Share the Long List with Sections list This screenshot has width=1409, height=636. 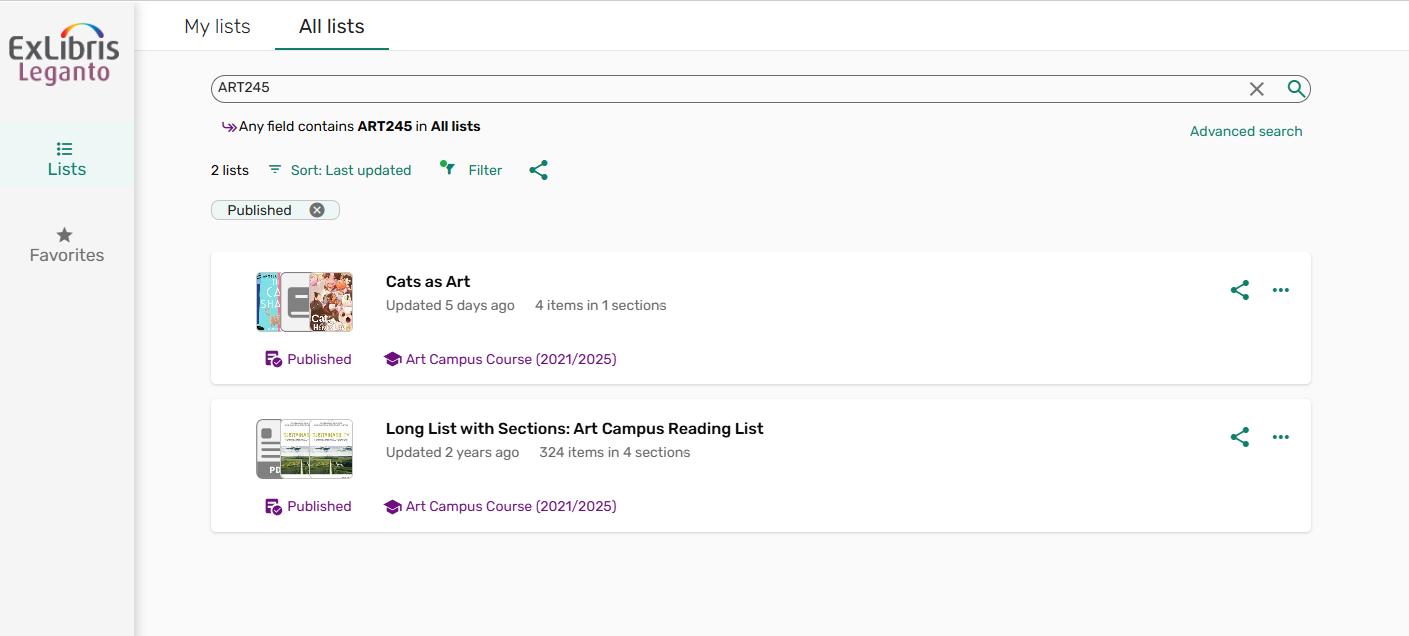(x=1240, y=437)
